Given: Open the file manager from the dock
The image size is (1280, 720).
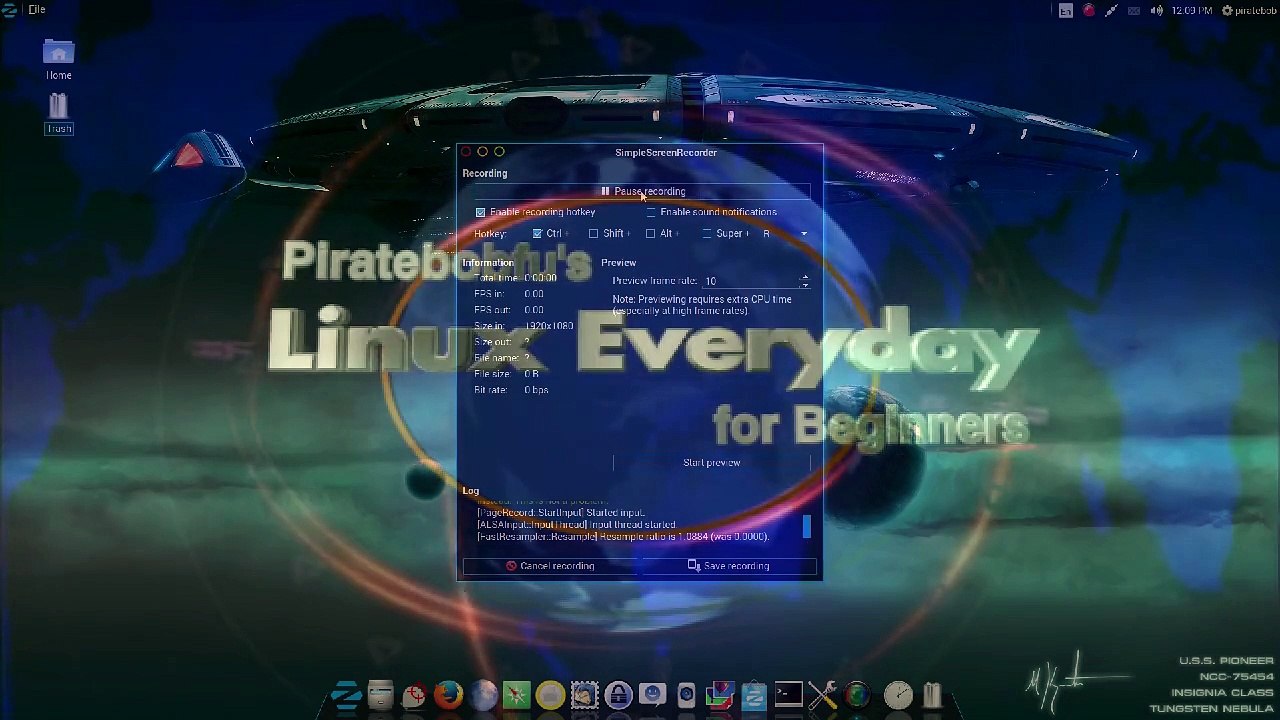Looking at the screenshot, I should click(381, 694).
